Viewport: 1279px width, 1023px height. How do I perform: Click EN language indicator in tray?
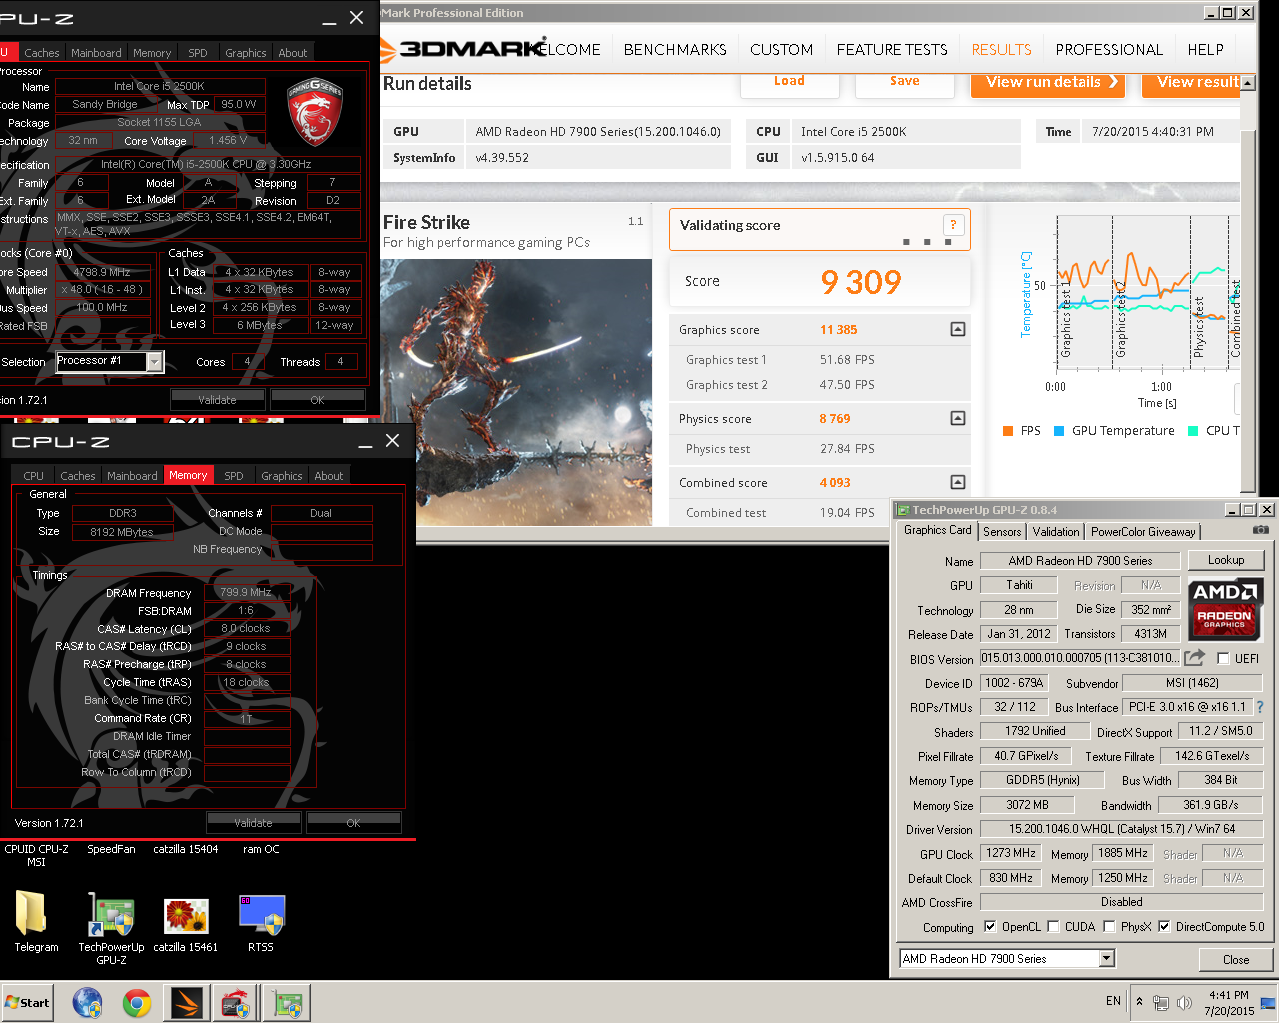(1113, 1001)
